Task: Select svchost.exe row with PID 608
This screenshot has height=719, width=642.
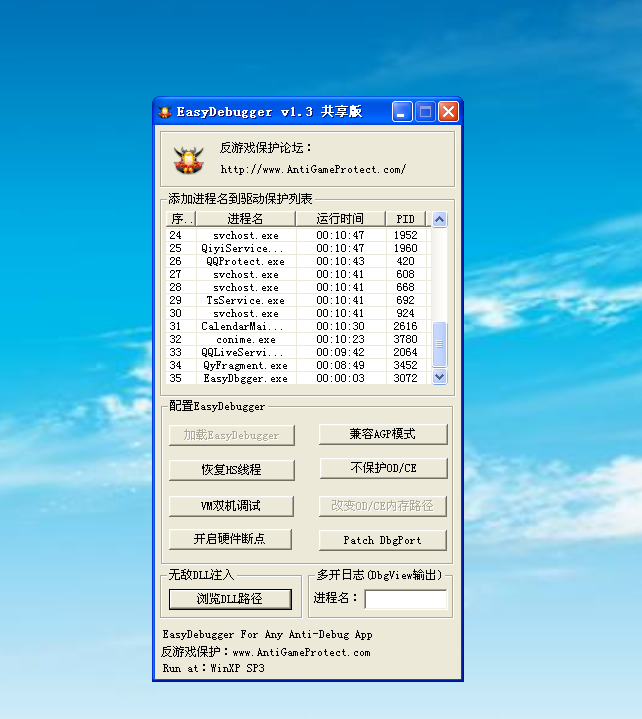Action: (298, 274)
